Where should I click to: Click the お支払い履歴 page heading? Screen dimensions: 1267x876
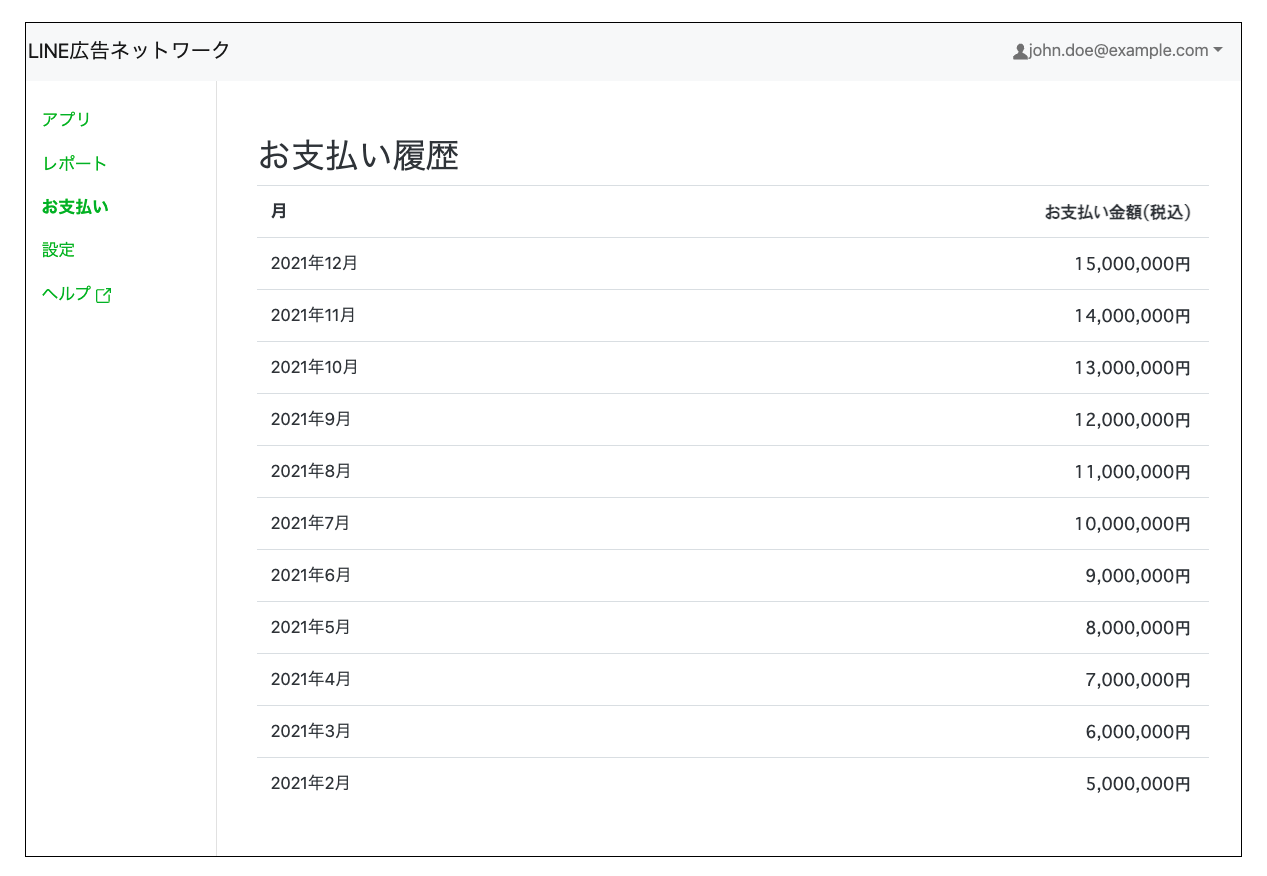coord(358,155)
